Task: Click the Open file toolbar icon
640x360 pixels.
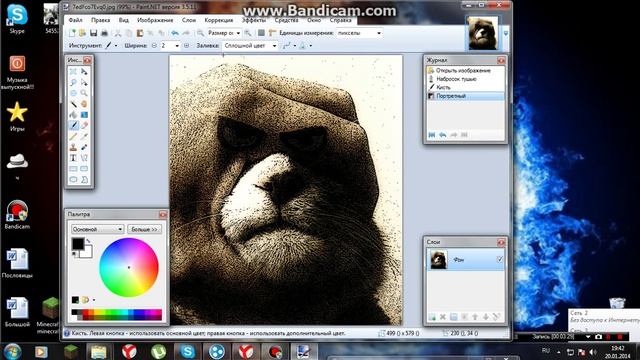Action: tap(82, 33)
